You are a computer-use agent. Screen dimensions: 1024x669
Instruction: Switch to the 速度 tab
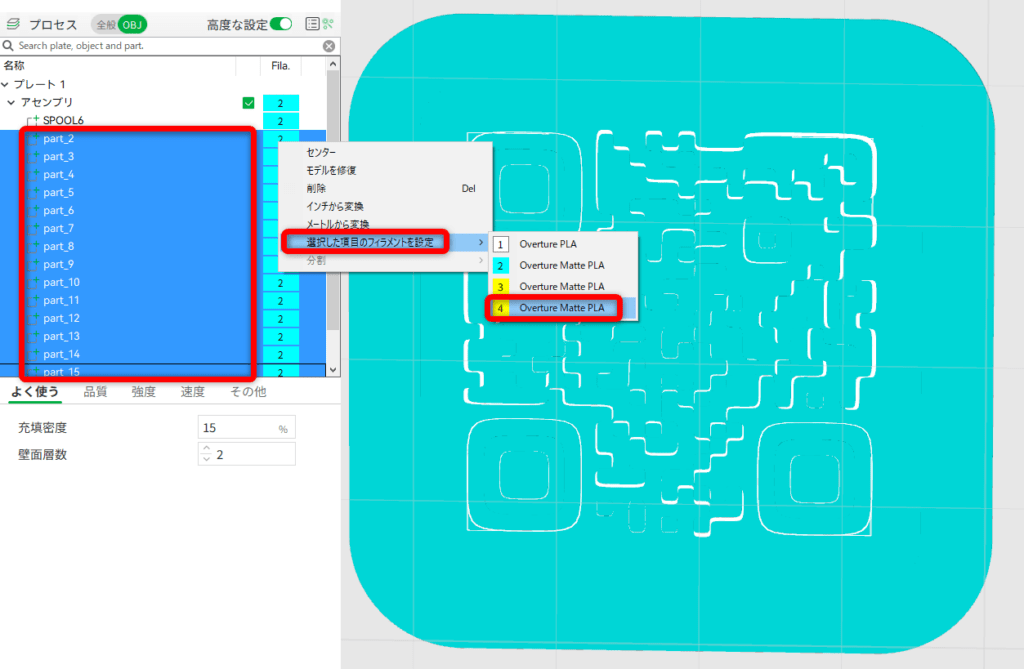point(193,391)
